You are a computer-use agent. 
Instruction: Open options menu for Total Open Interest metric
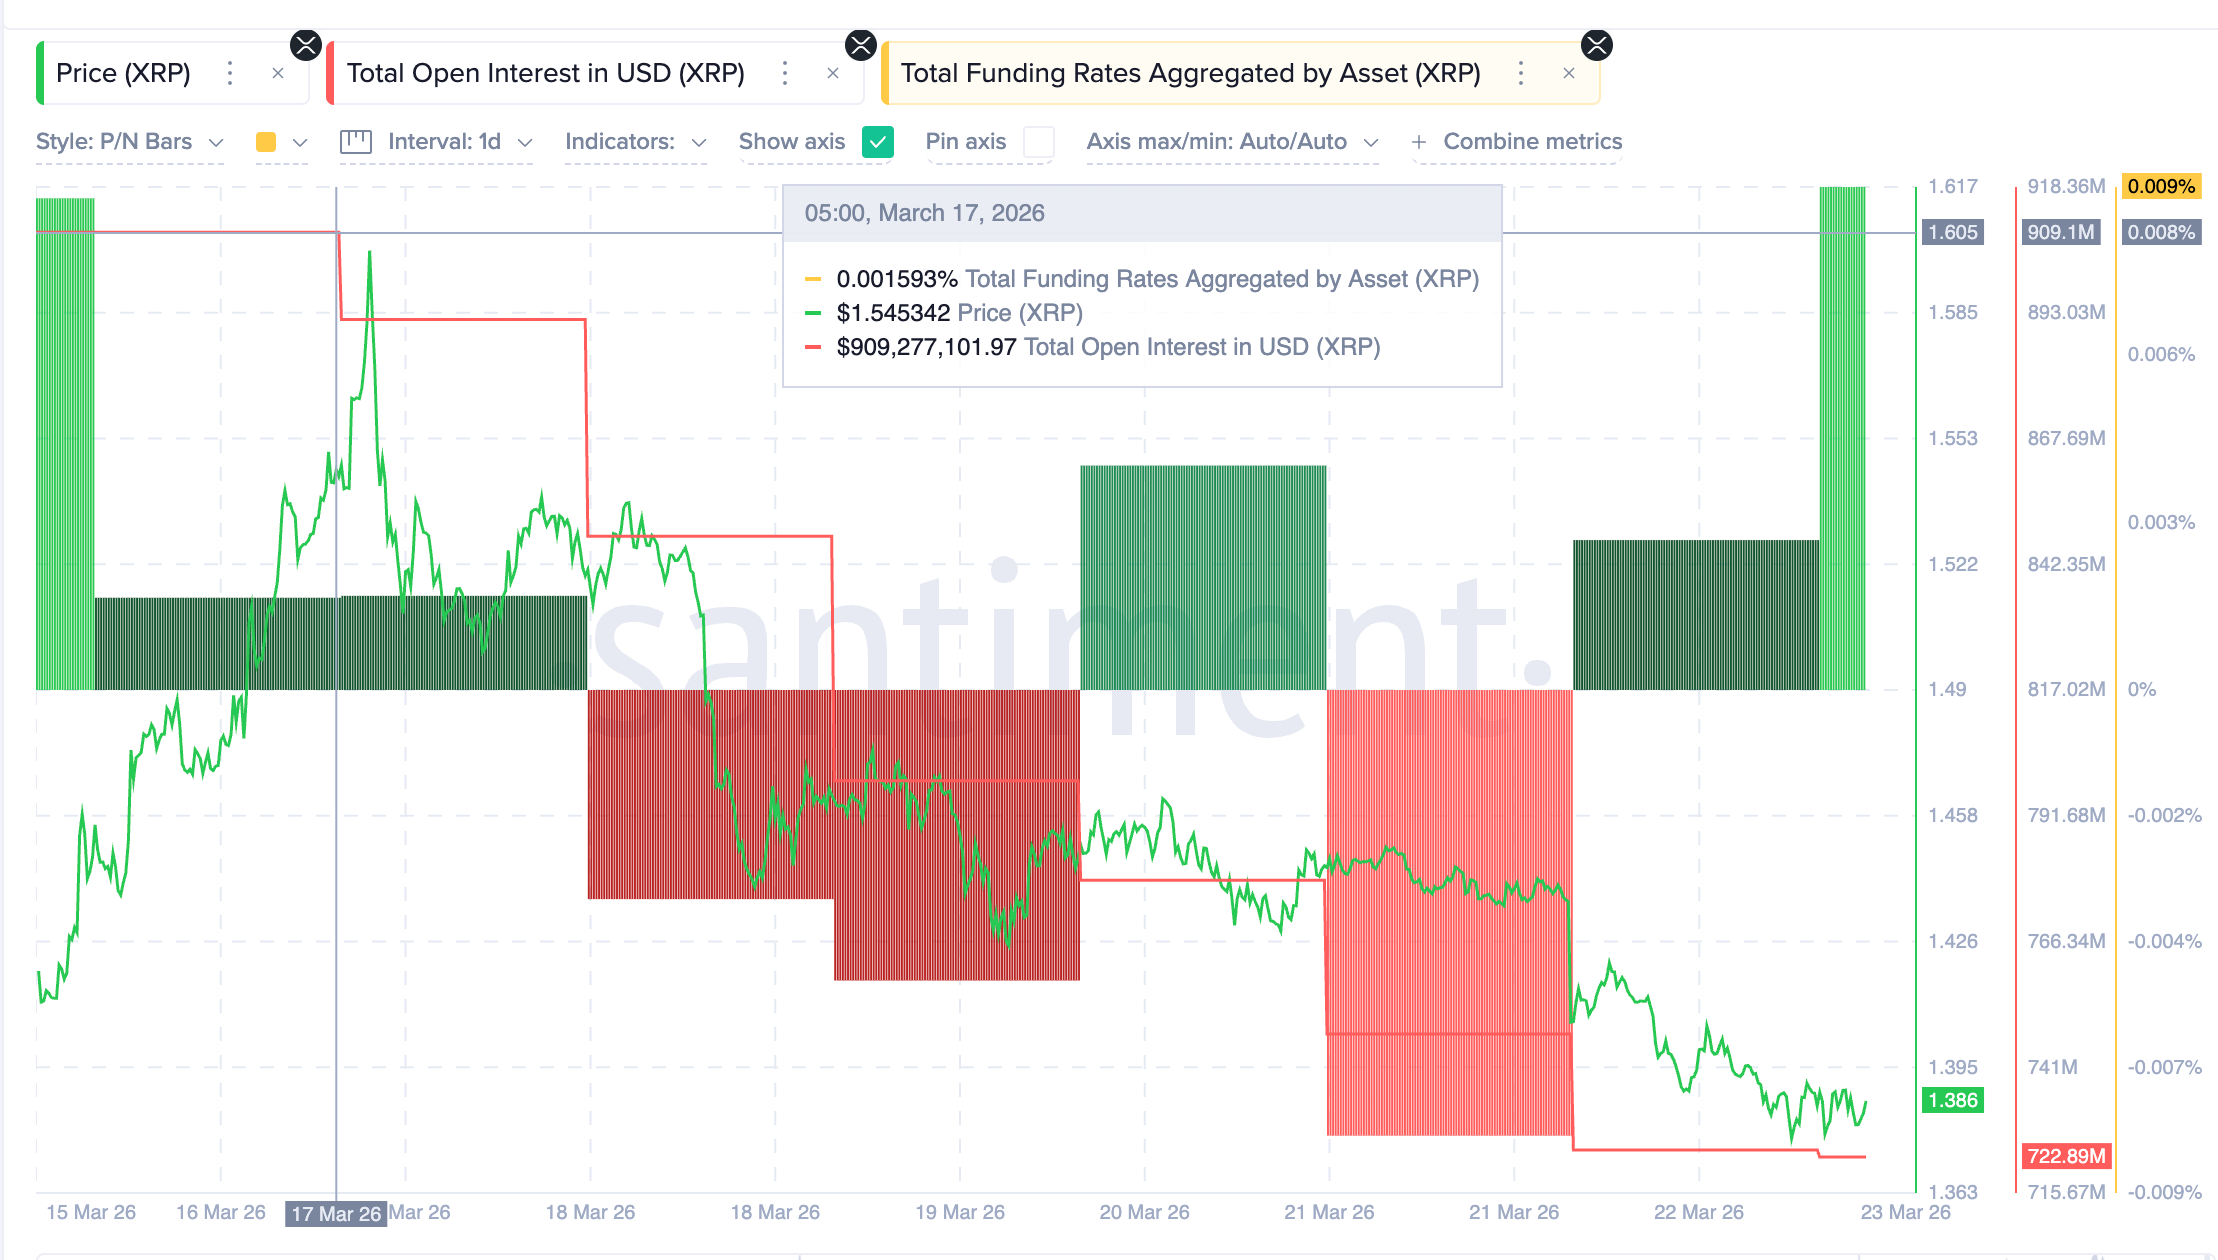click(x=784, y=72)
